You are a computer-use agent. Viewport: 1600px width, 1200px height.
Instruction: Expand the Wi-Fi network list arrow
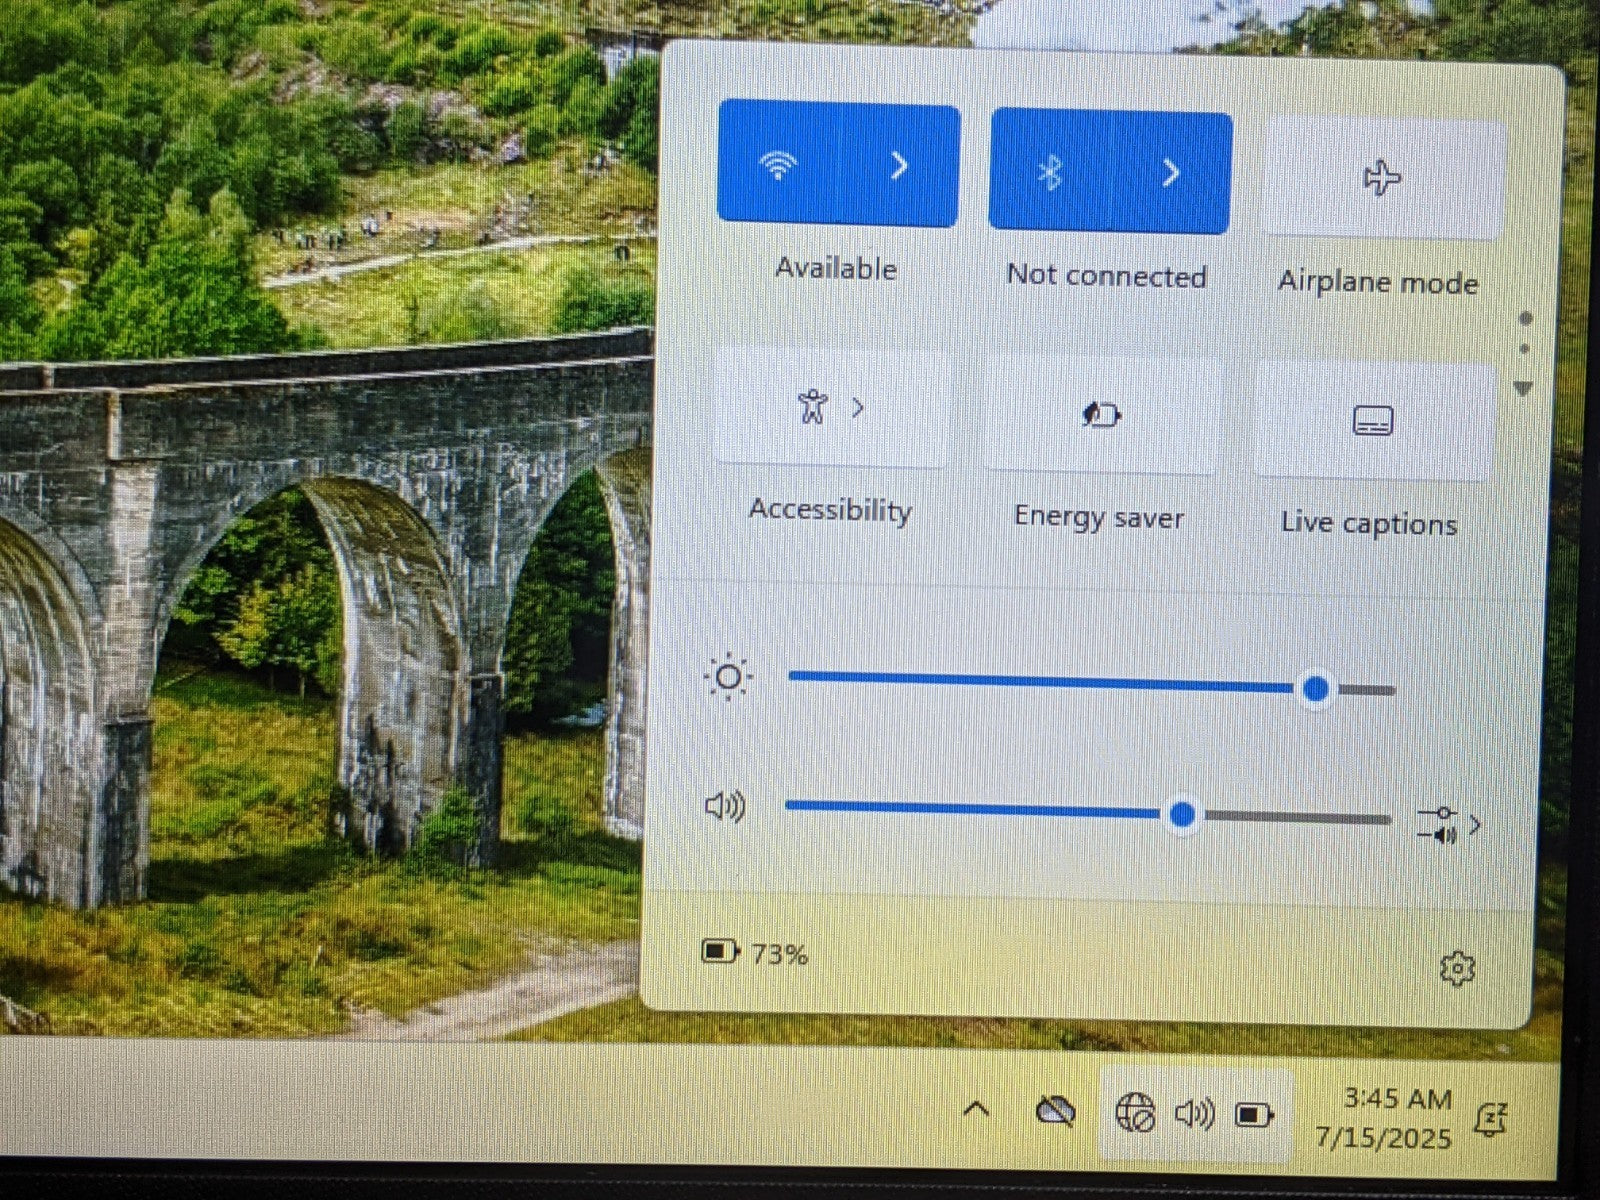click(x=899, y=166)
